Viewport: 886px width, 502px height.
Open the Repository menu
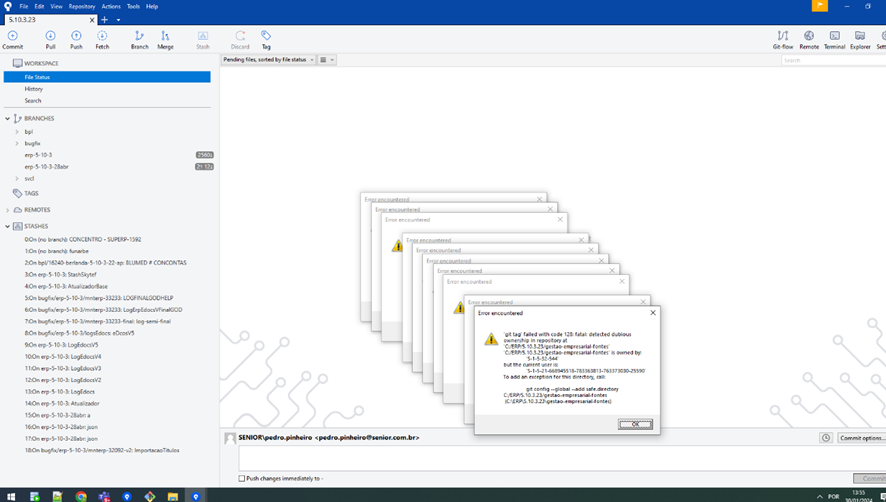(x=82, y=6)
